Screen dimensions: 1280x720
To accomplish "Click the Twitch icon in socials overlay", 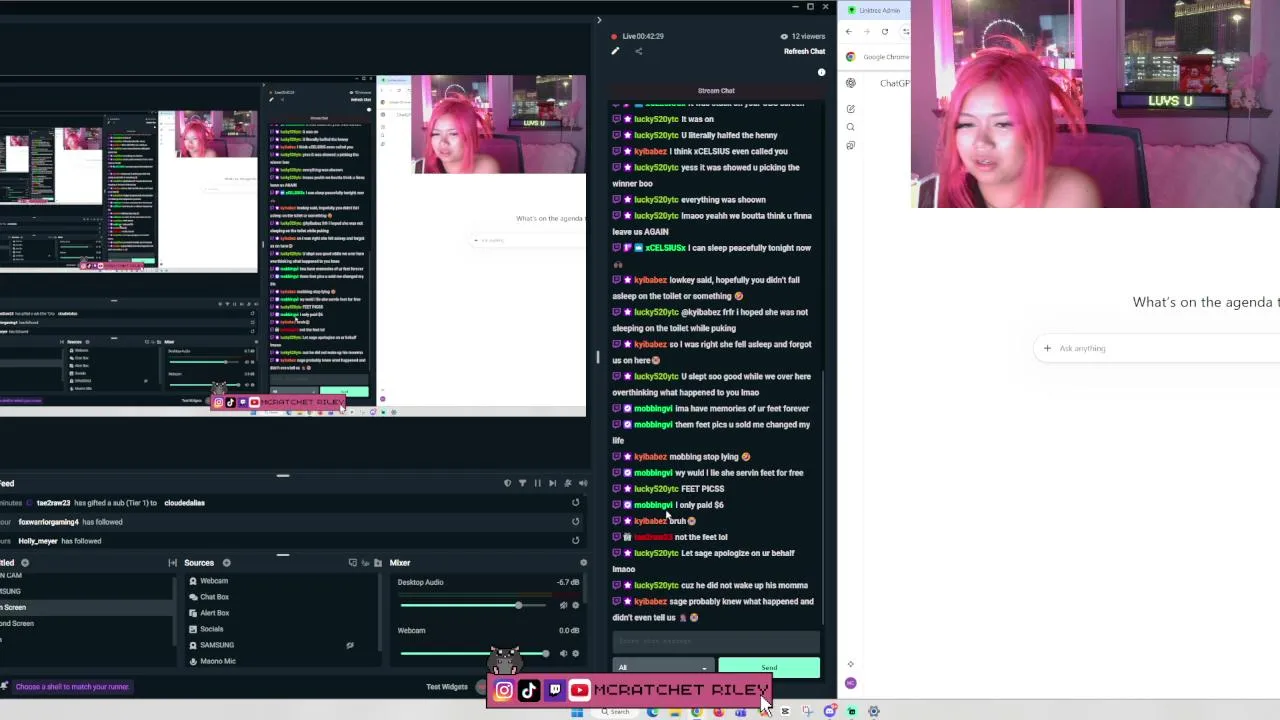I will [x=555, y=690].
